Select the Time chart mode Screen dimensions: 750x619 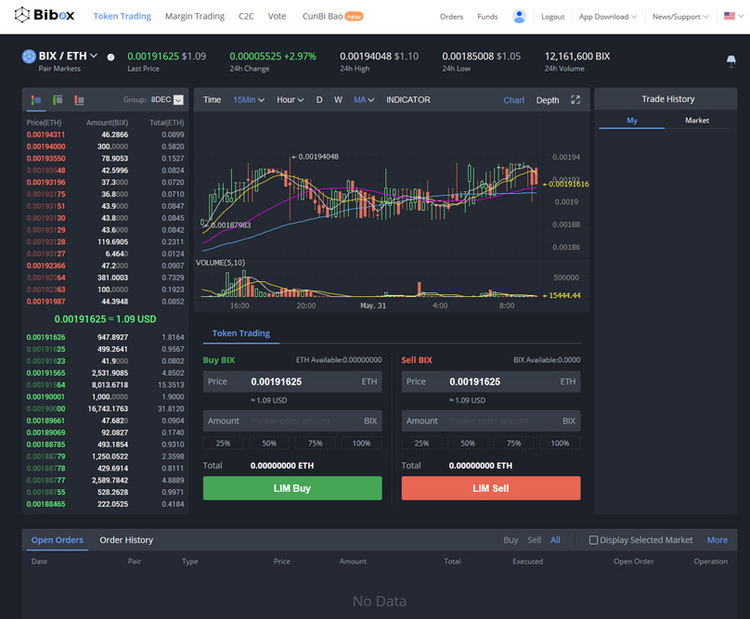point(212,100)
